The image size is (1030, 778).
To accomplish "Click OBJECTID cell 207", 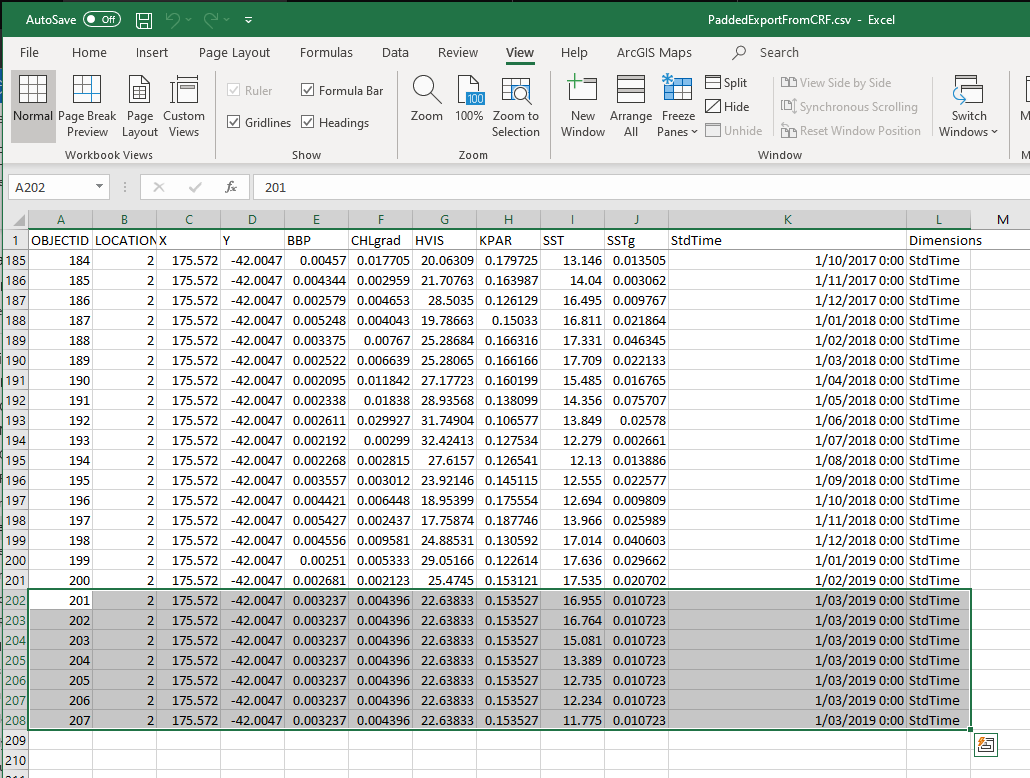I will (60, 720).
